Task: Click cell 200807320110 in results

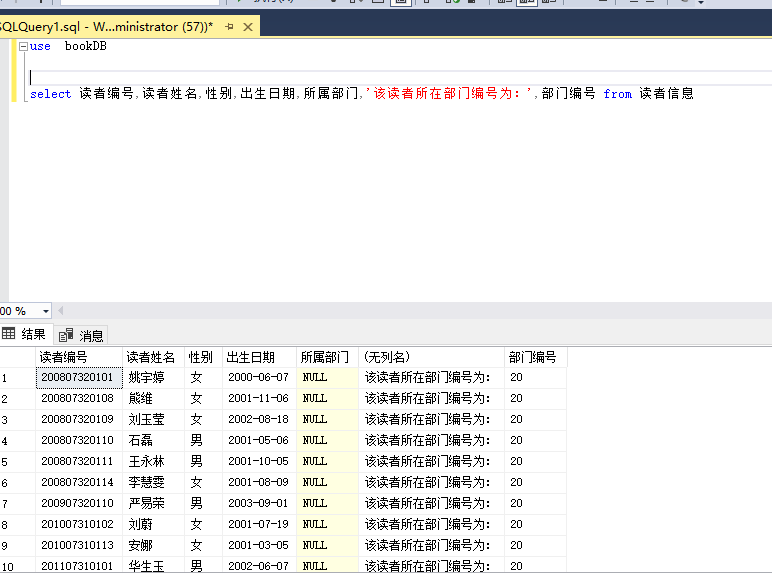Action: coord(79,441)
